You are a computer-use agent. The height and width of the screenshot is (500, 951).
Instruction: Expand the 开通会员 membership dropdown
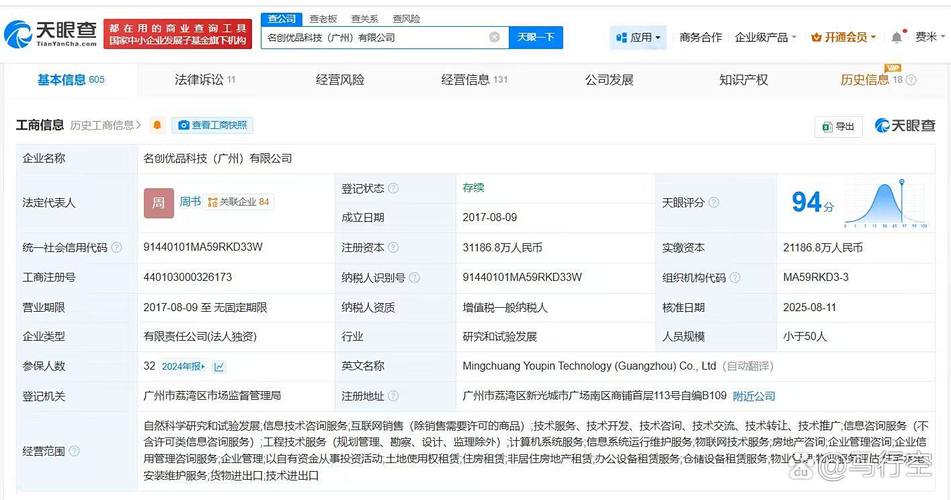(844, 38)
